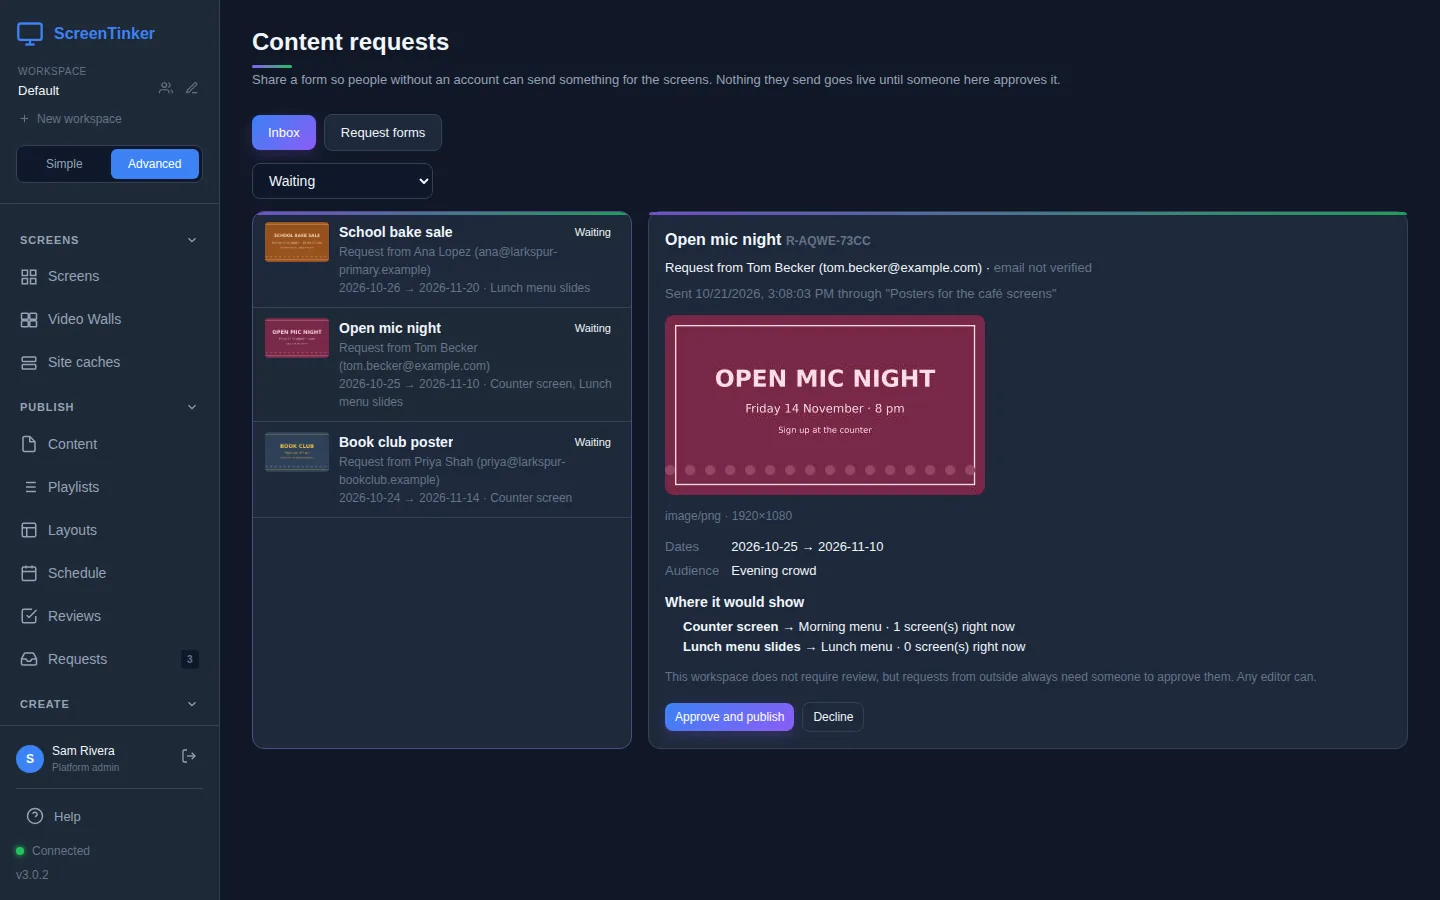The height and width of the screenshot is (900, 1440).
Task: Open workspace members icon next to Default
Action: point(166,88)
